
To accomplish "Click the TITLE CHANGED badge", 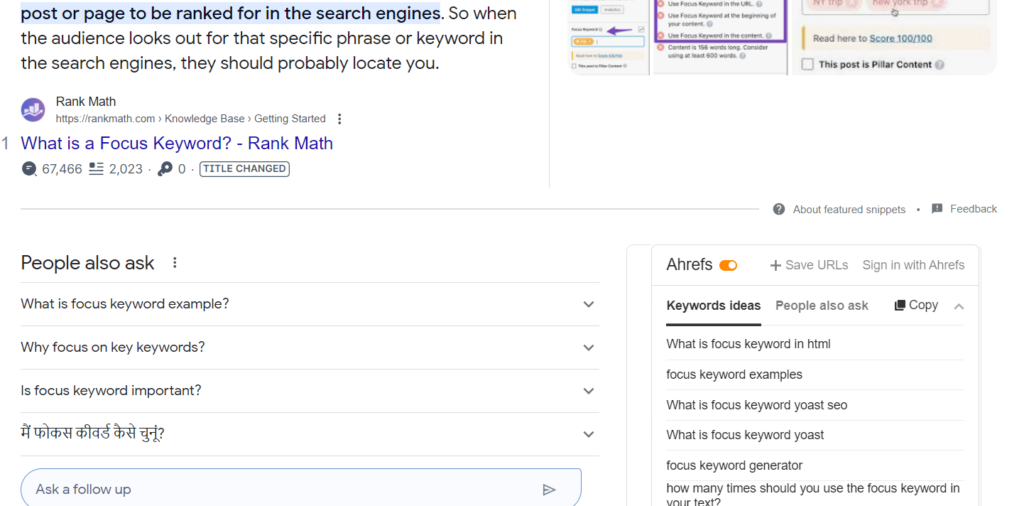I will click(244, 169).
